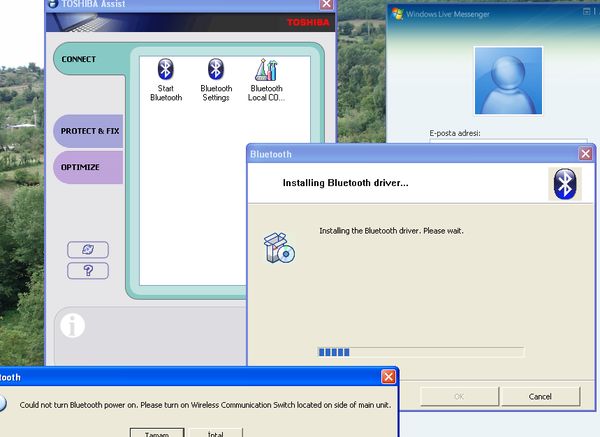The width and height of the screenshot is (600, 437).
Task: Open the Bluetooth Settings icon
Action: coord(216,80)
